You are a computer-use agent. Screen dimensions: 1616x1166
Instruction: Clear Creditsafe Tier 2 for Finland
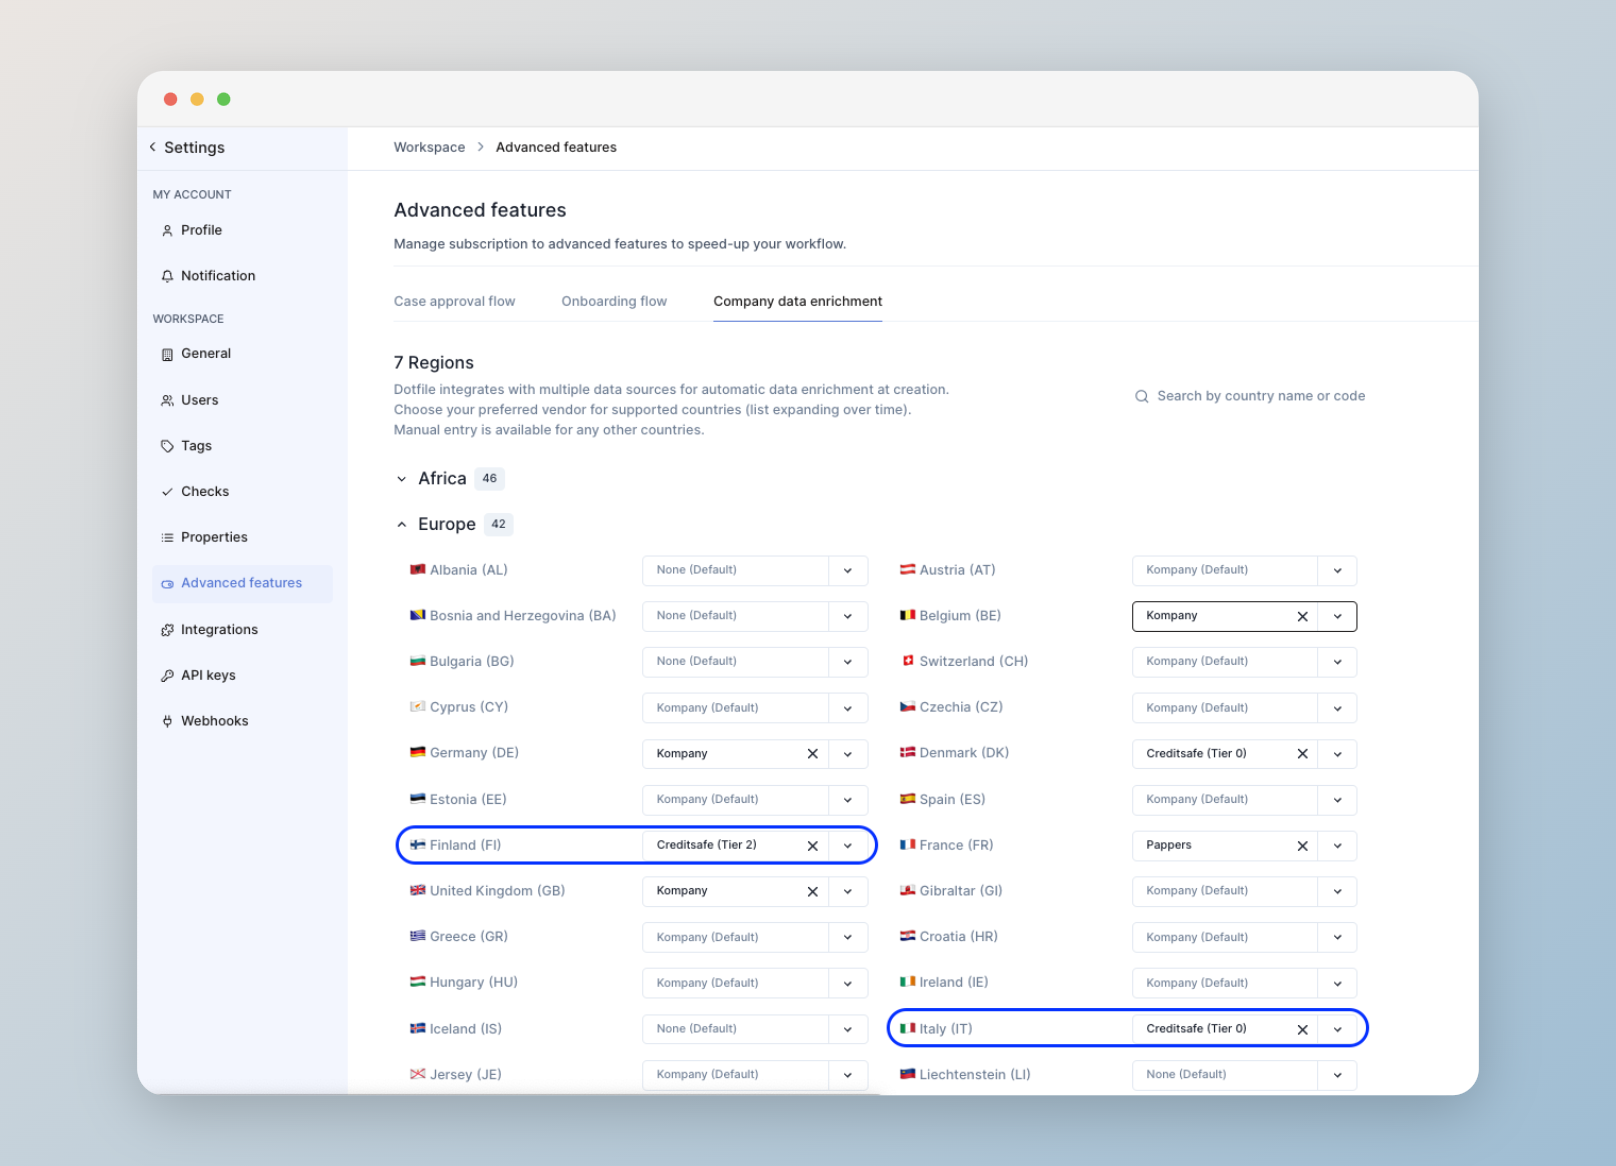[812, 846]
